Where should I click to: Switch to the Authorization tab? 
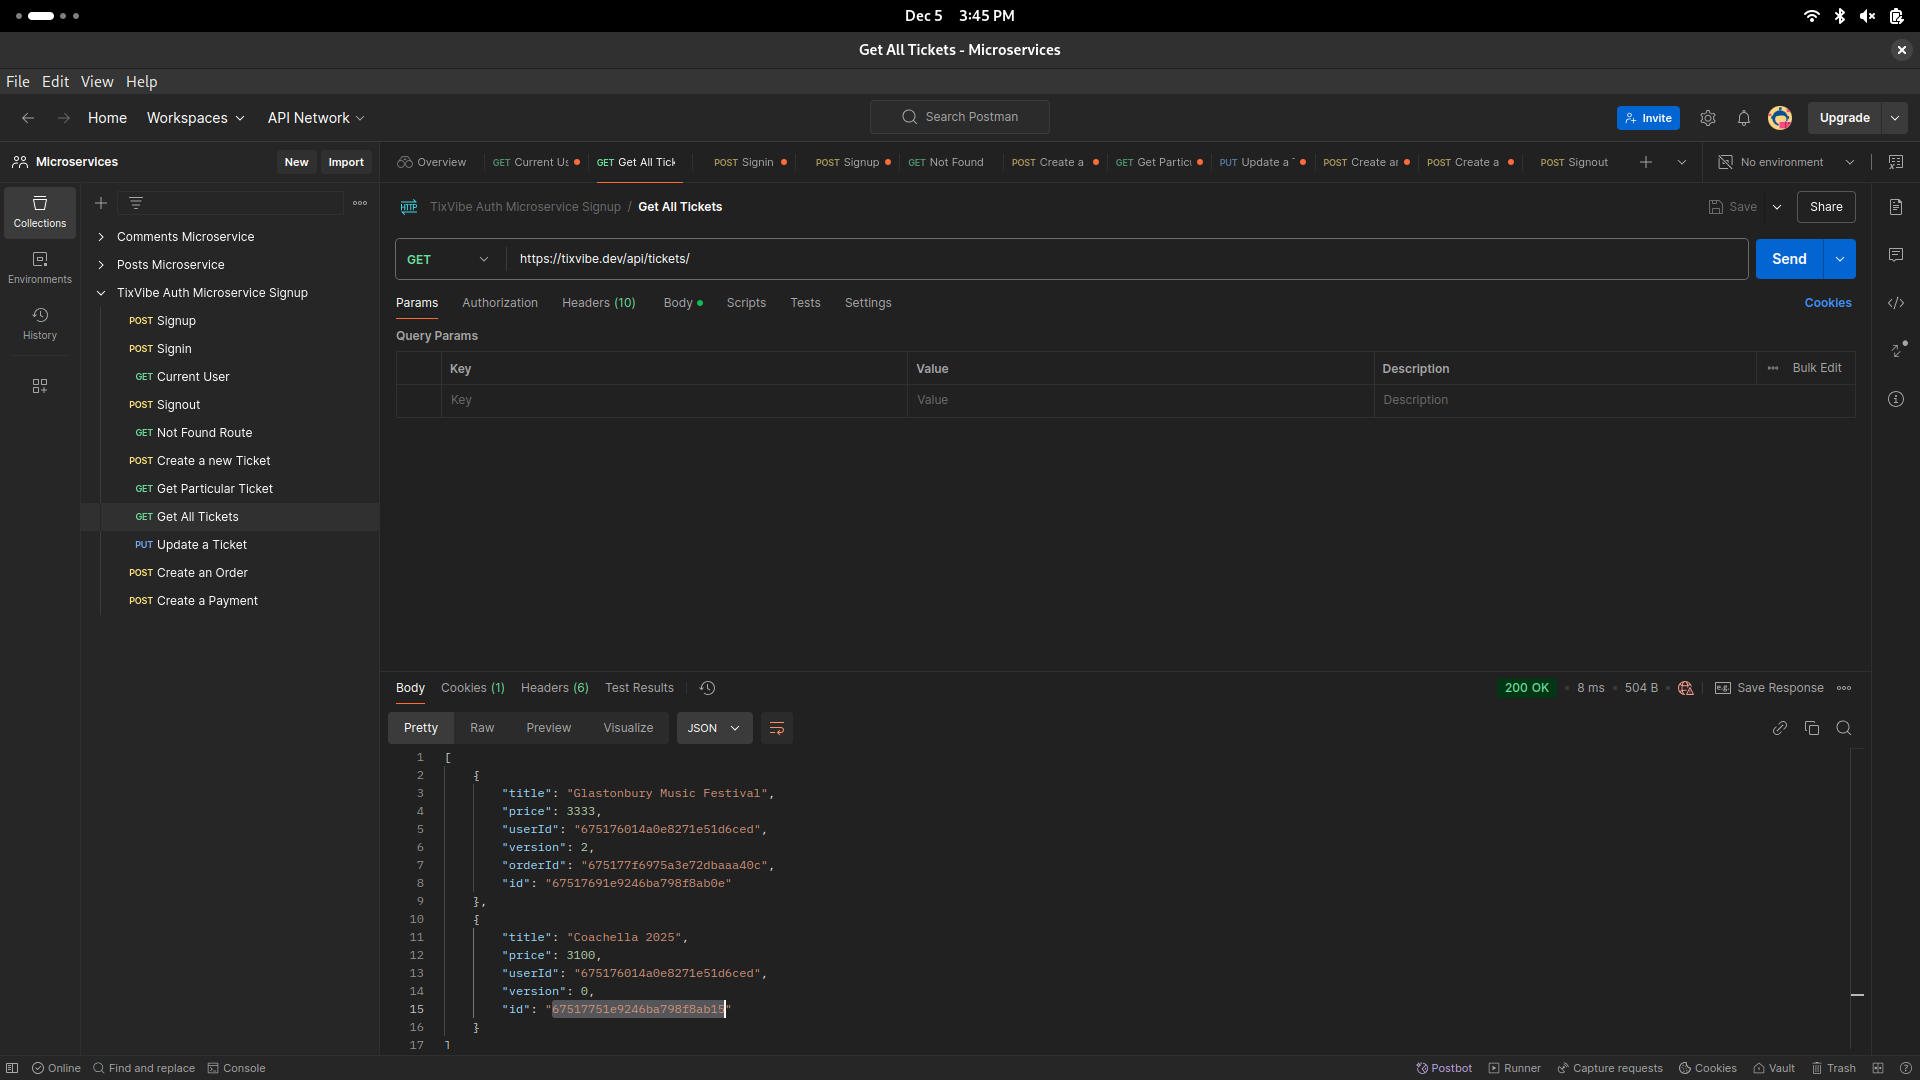tap(500, 303)
